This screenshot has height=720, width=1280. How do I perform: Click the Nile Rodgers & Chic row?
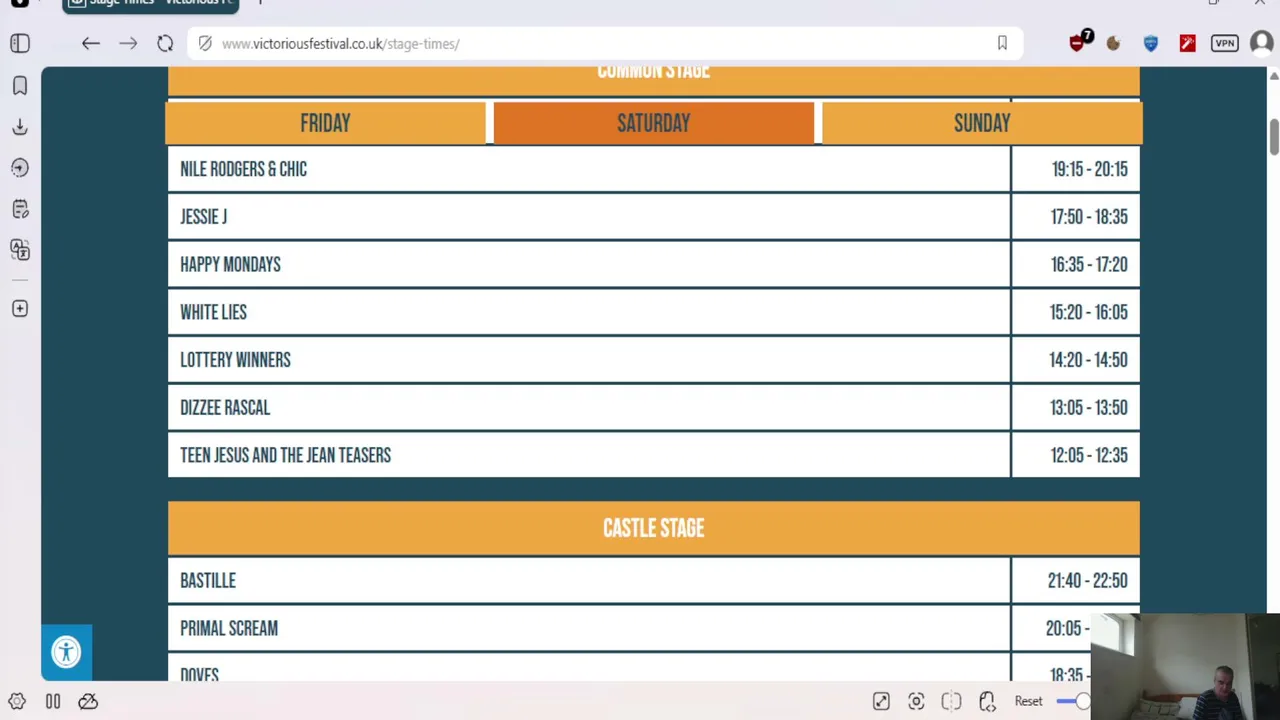(x=654, y=169)
